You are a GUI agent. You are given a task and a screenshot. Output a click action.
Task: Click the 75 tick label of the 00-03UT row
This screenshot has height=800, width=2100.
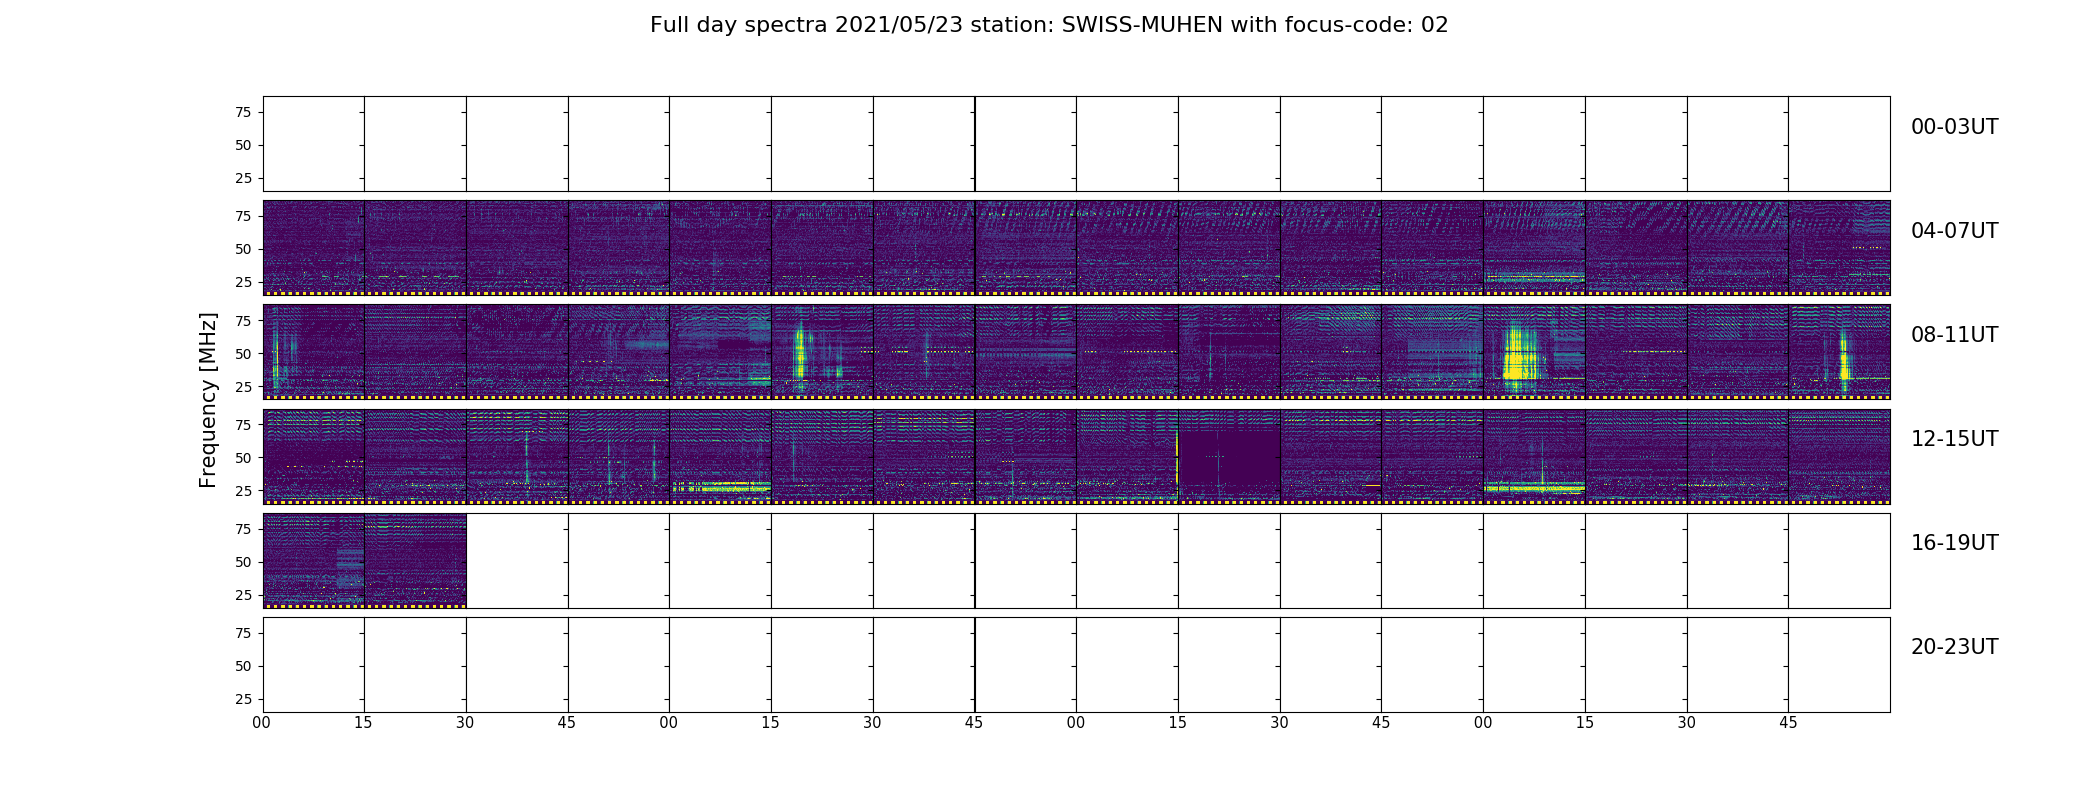click(x=243, y=112)
